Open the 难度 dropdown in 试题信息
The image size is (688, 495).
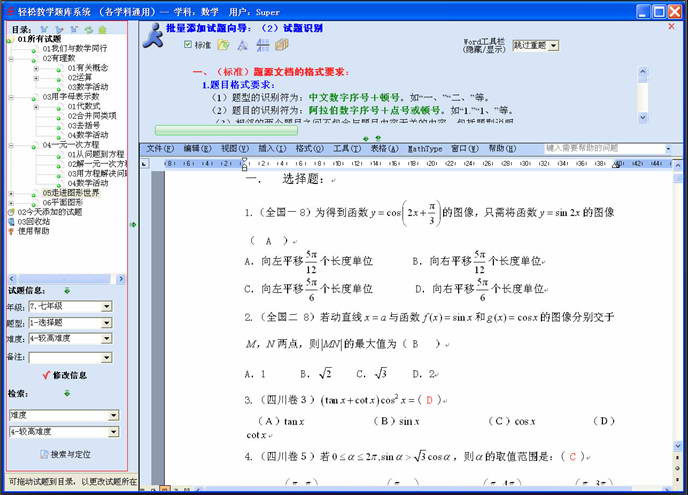107,339
